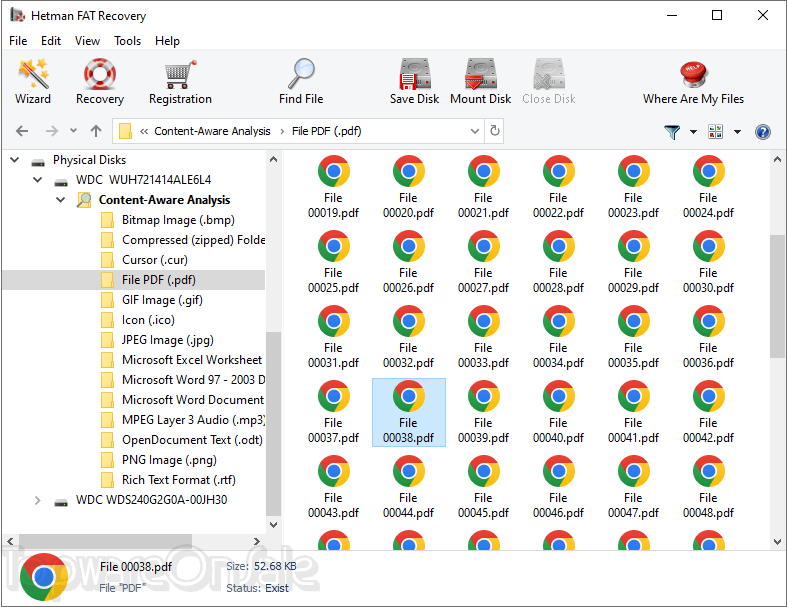The image size is (787, 607).
Task: Click file list scroll down arrow
Action: [777, 541]
